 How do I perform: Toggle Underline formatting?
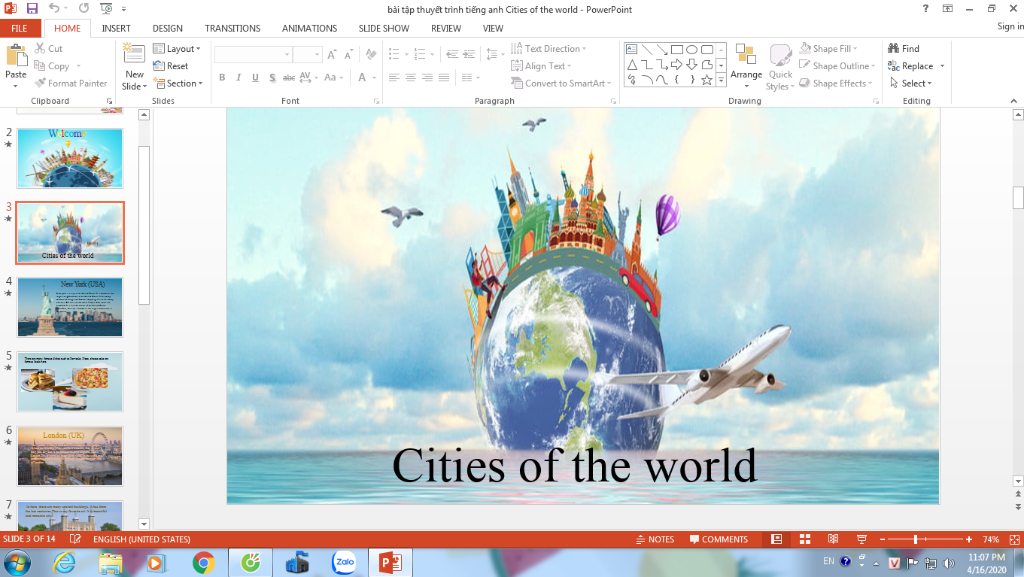(255, 78)
